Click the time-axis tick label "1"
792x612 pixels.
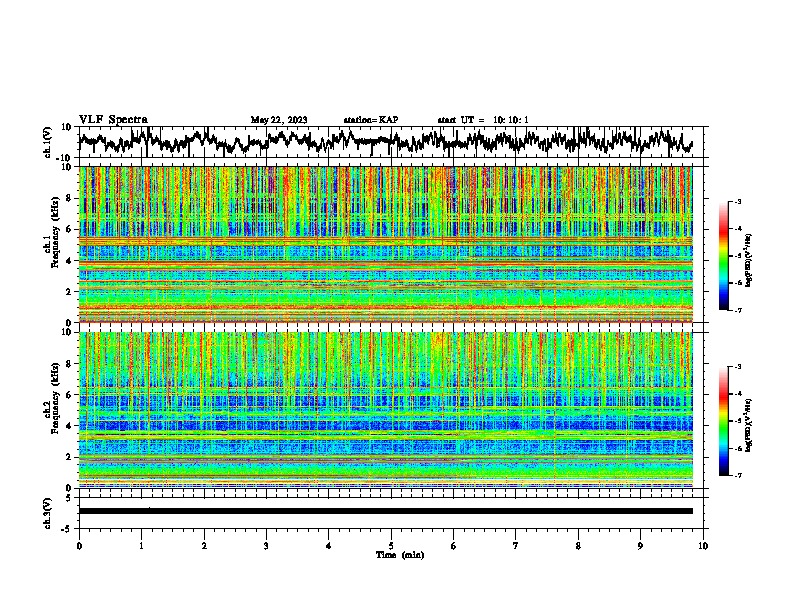point(141,546)
